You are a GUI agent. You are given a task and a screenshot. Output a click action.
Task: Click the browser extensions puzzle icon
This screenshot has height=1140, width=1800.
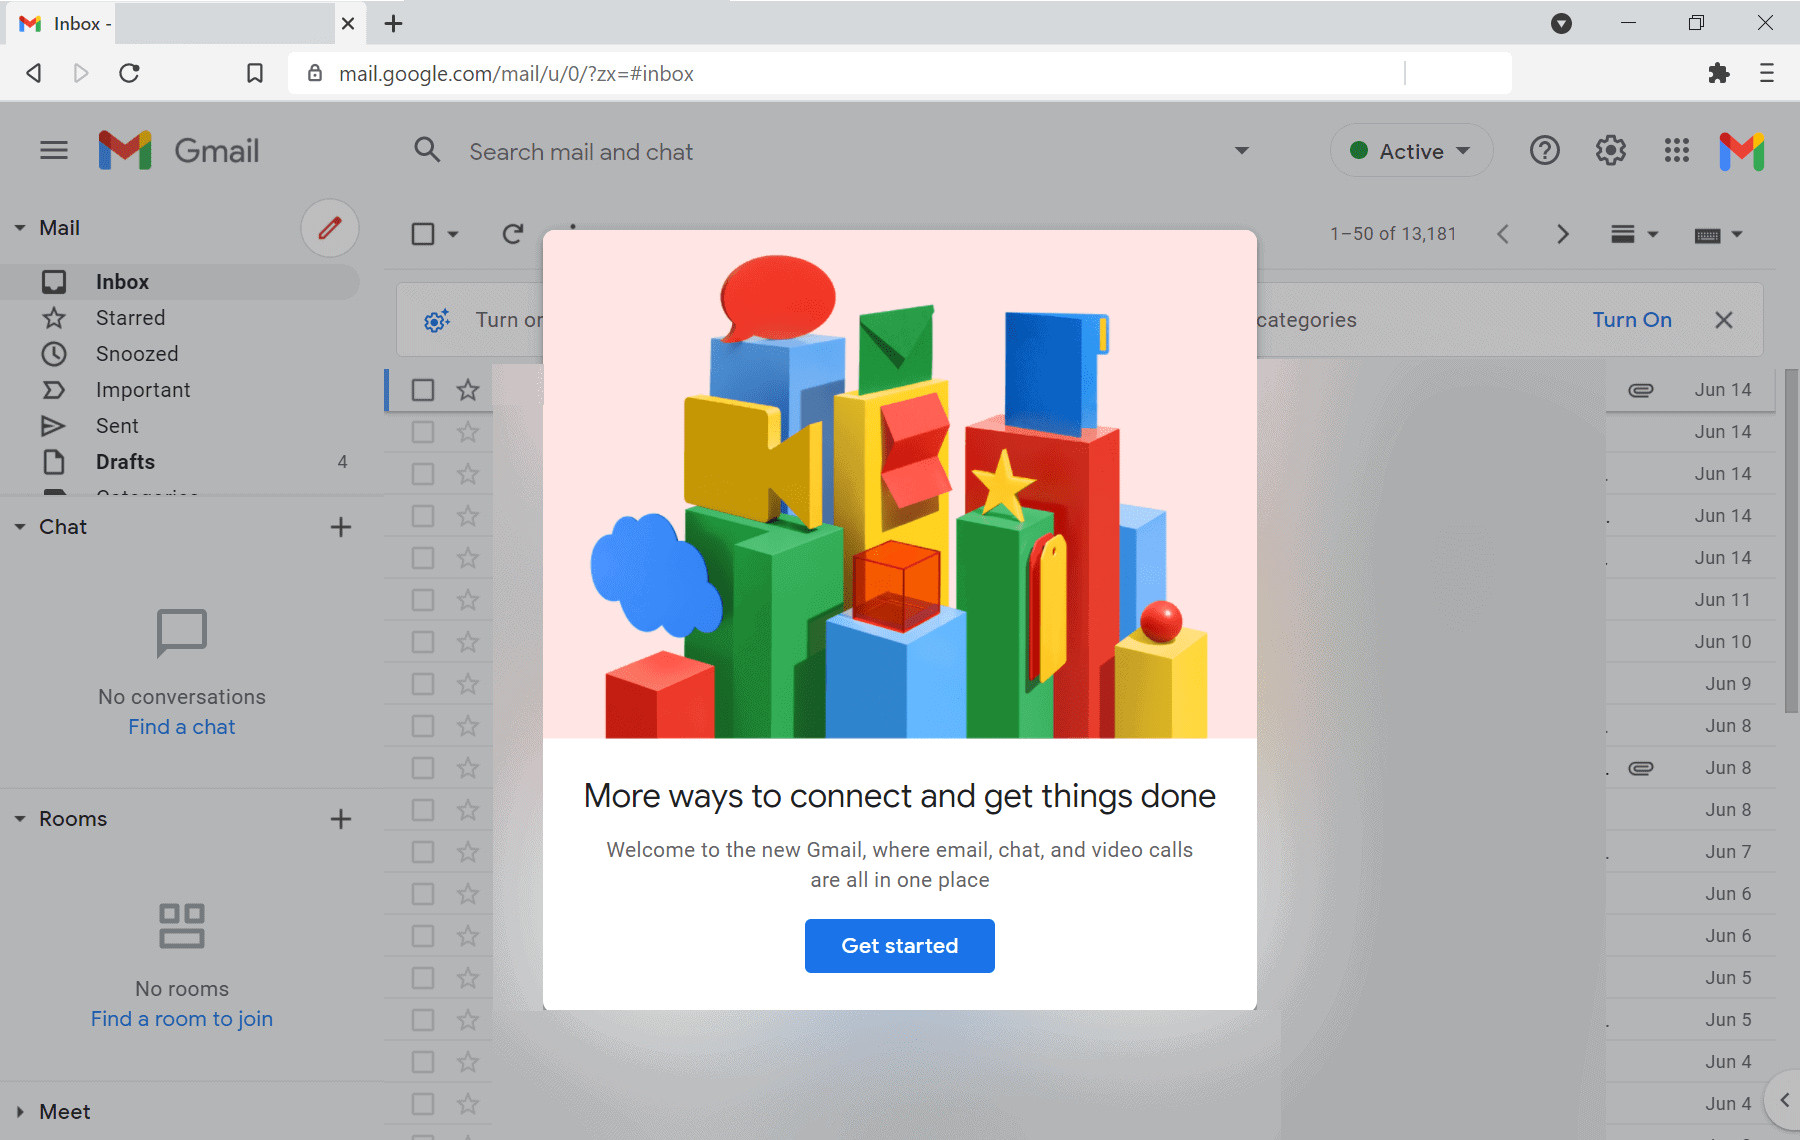pyautogui.click(x=1719, y=73)
